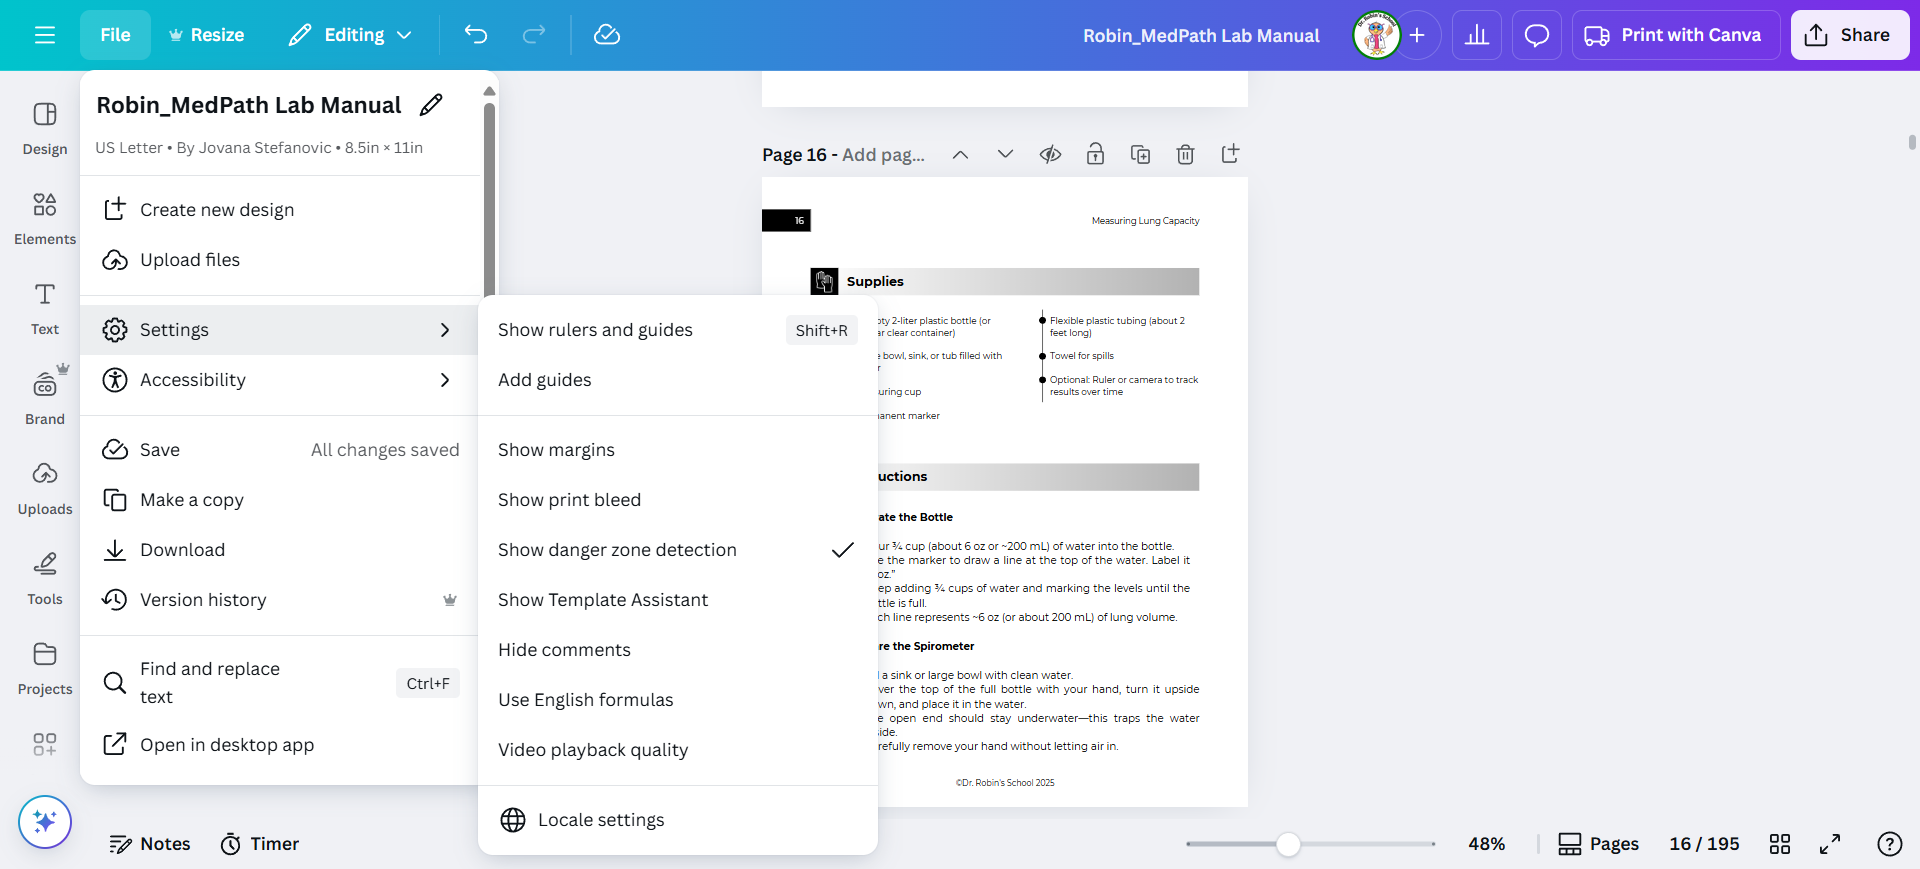Select the Text tool in sidebar
The image size is (1920, 869).
coord(45,309)
